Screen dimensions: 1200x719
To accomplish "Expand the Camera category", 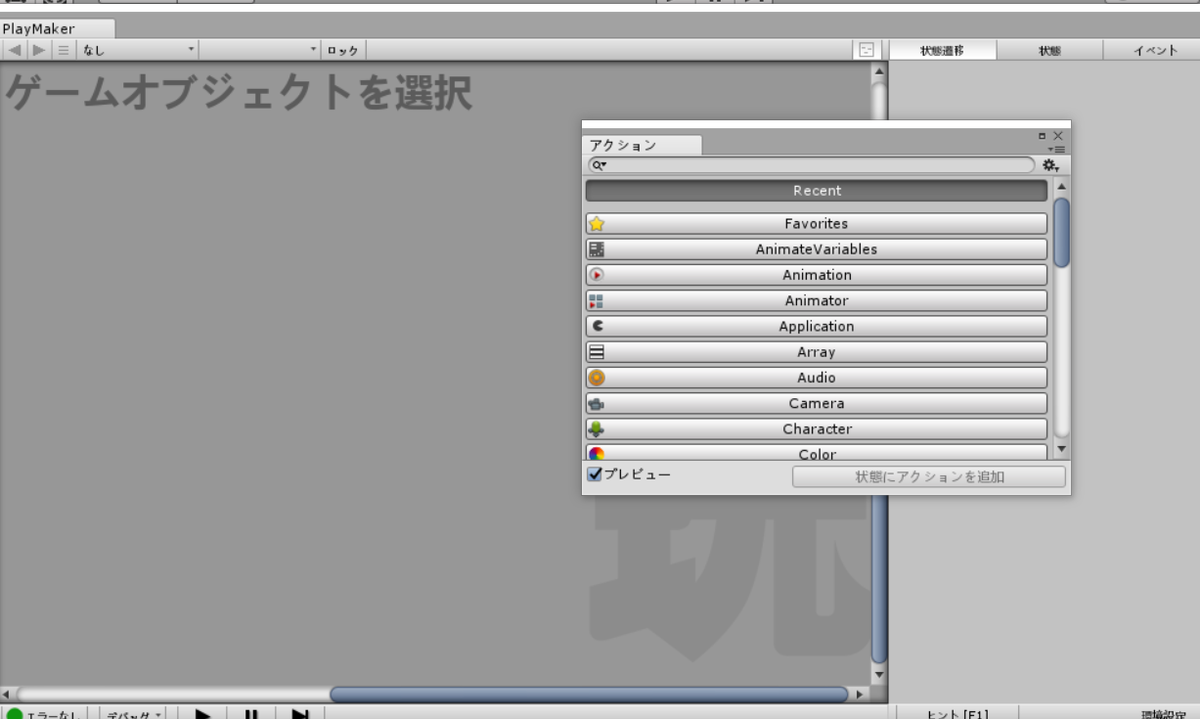I will click(x=816, y=404).
